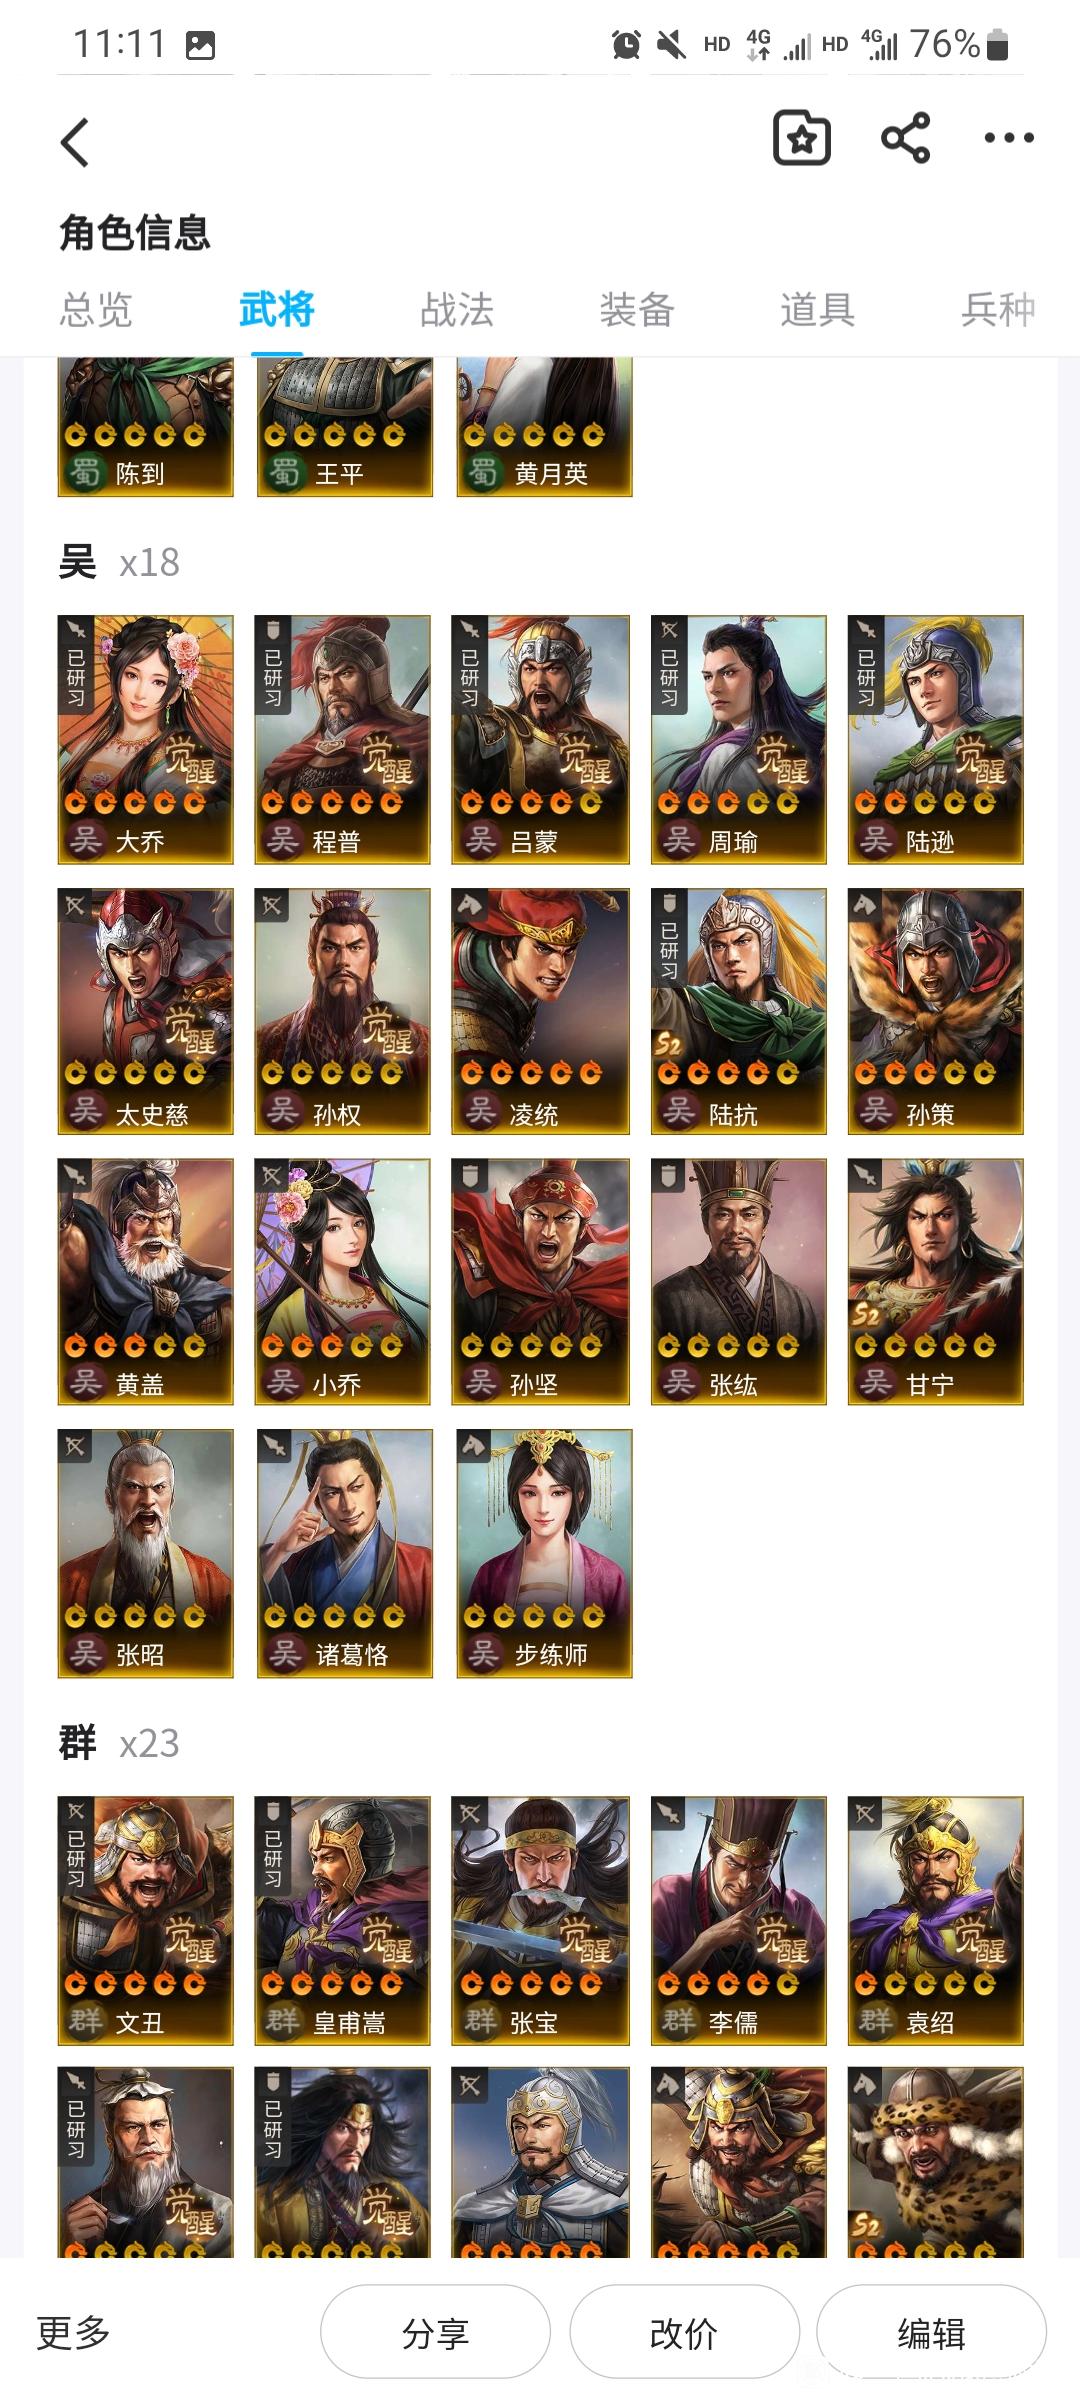
Task: Open the 周瑜 hero card
Action: click(738, 739)
